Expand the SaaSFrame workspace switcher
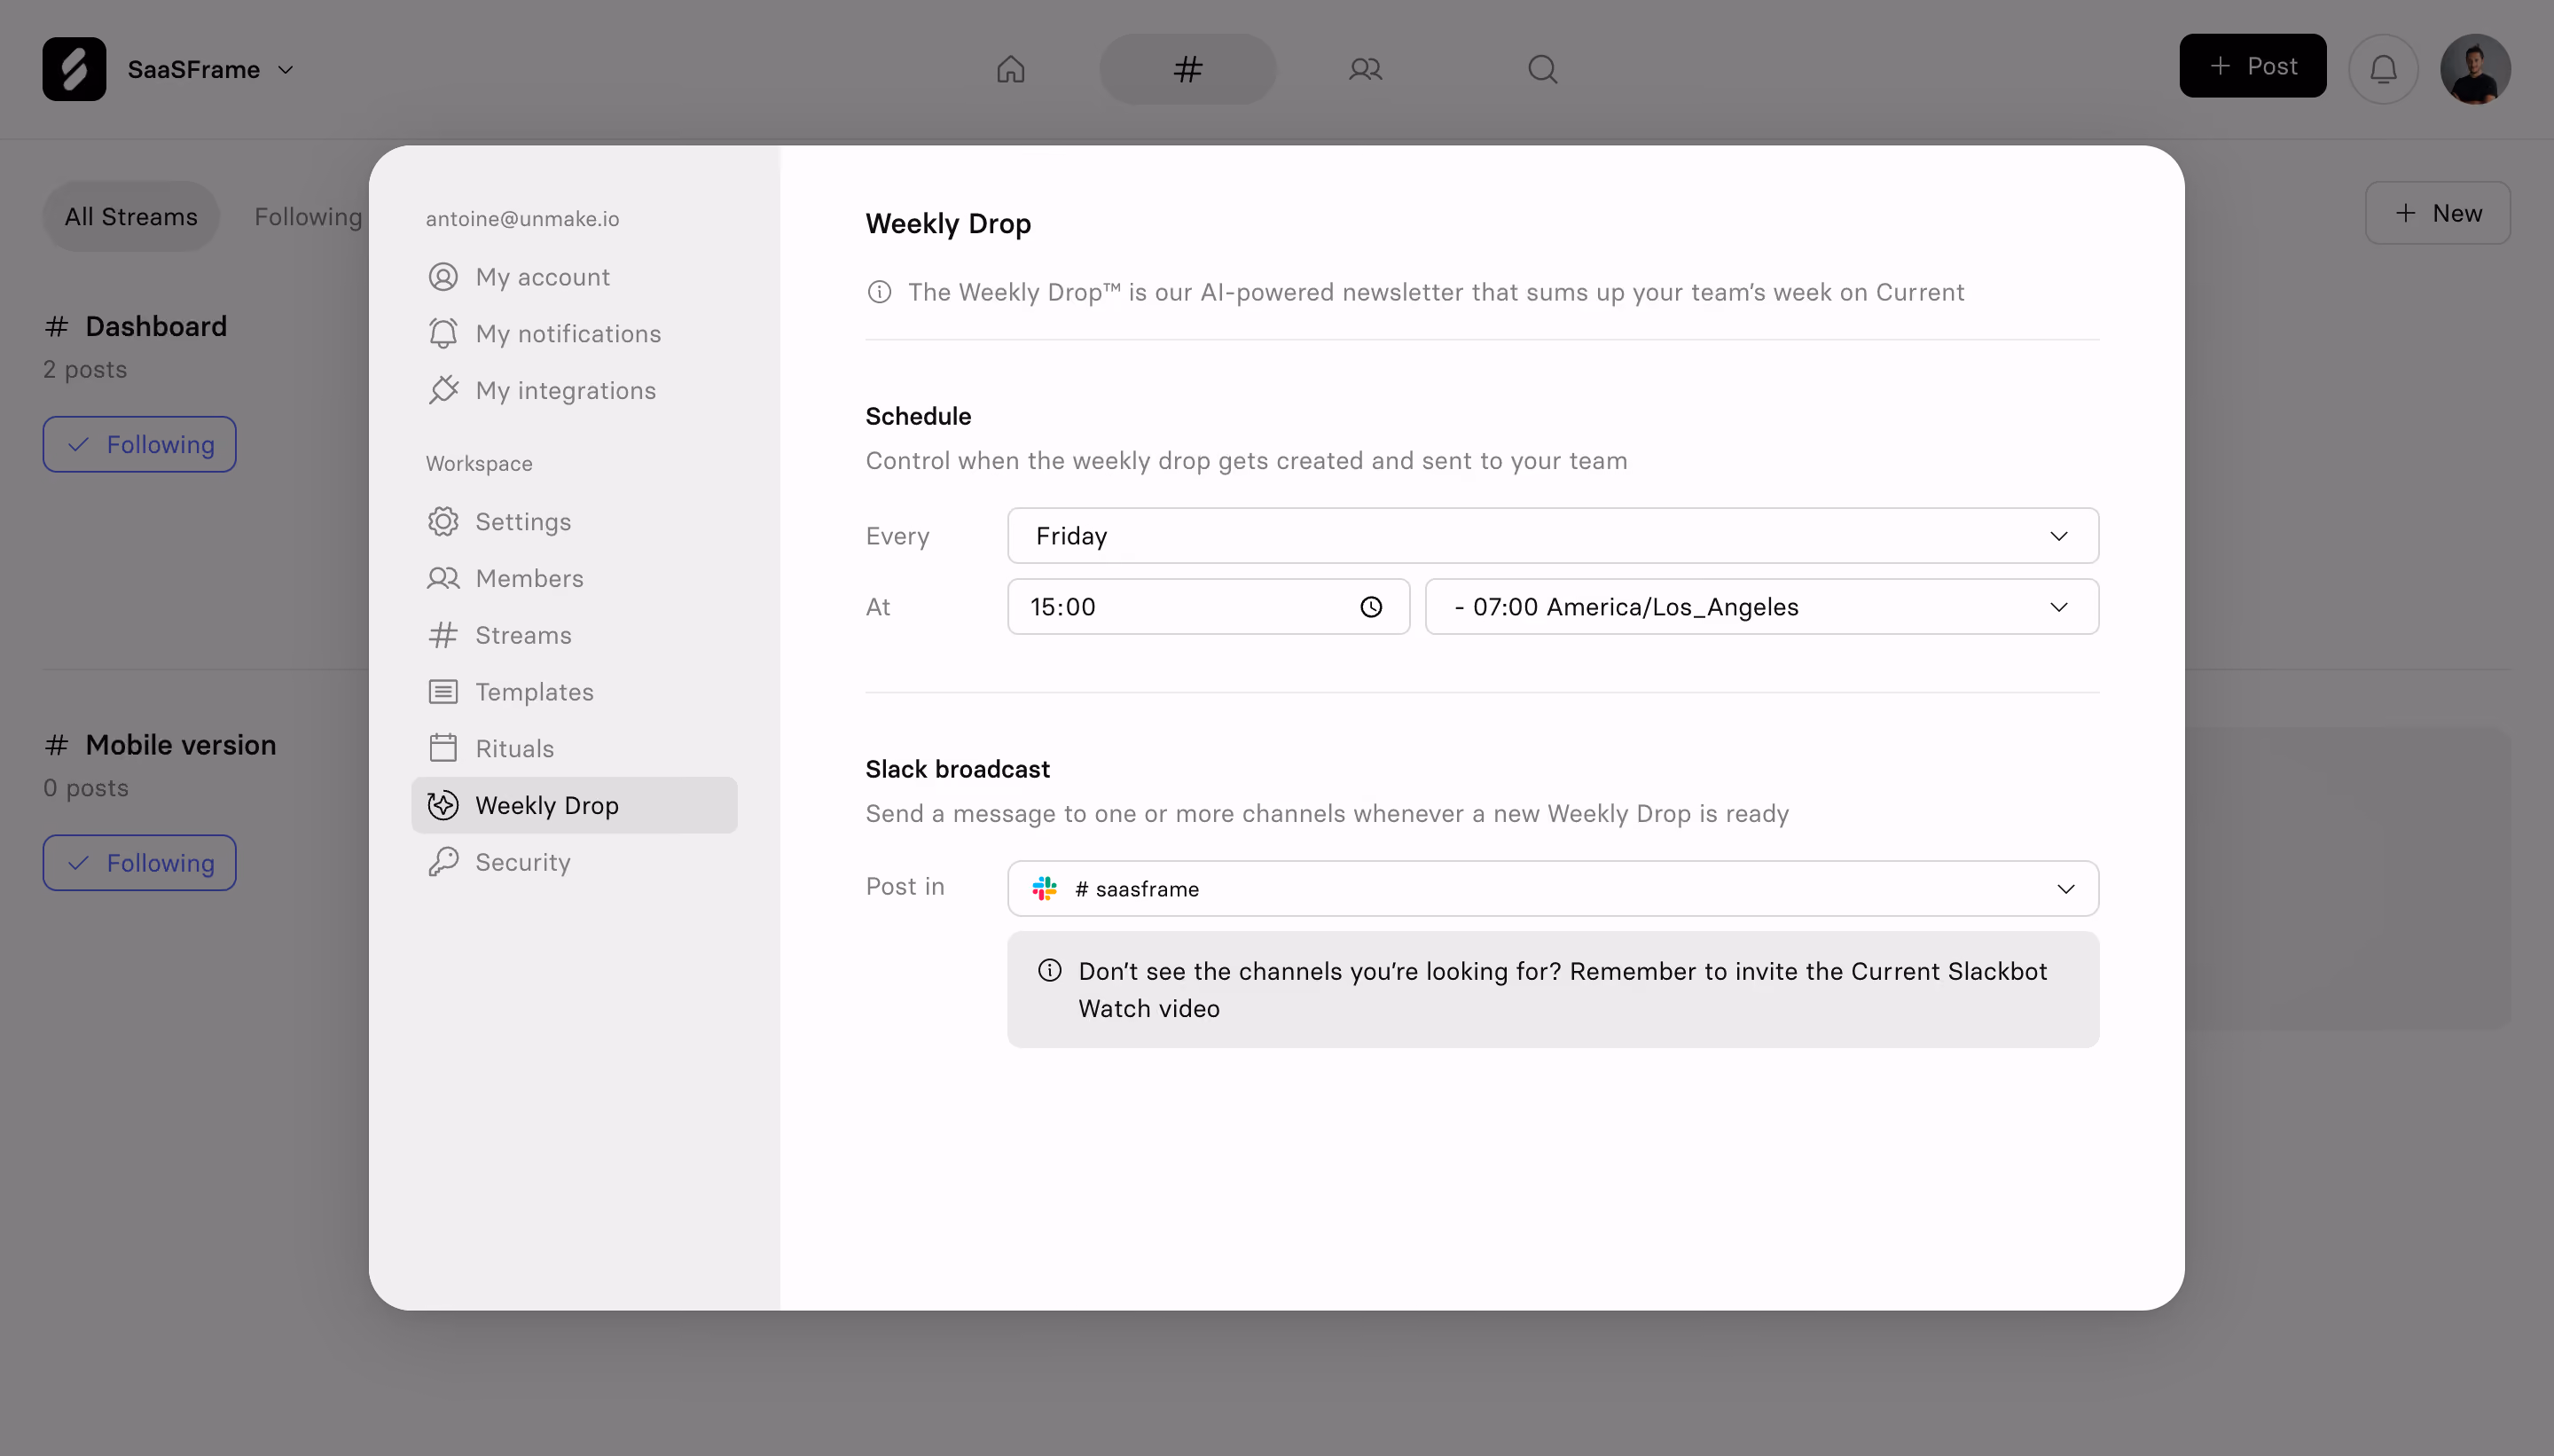2554x1456 pixels. click(211, 69)
